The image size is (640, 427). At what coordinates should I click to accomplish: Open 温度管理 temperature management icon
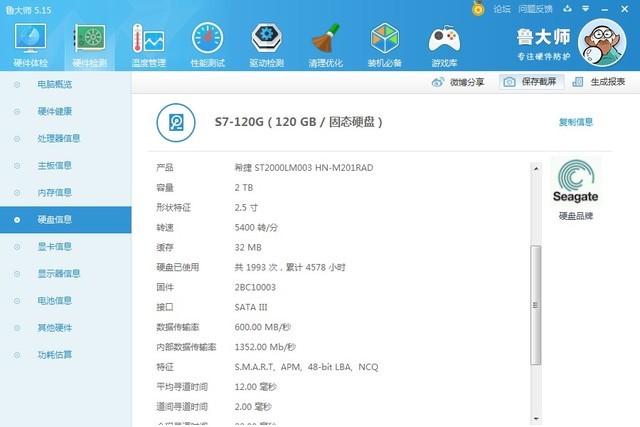[x=148, y=38]
